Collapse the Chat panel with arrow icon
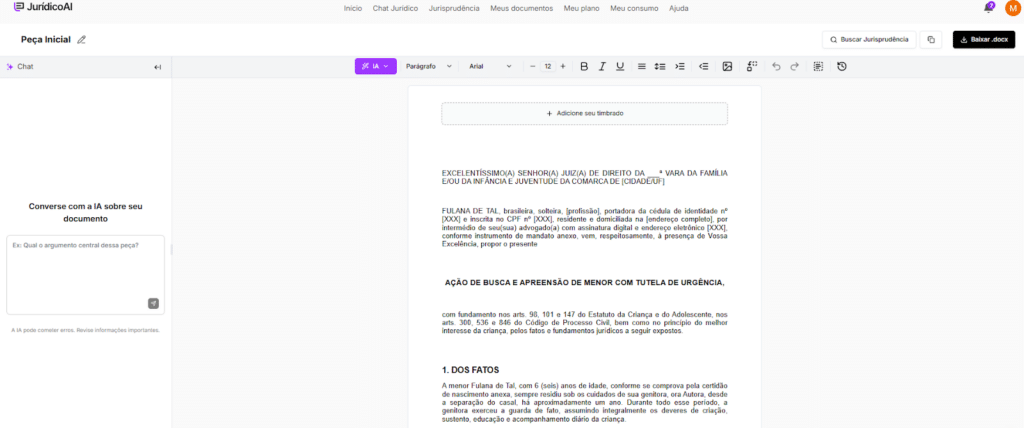 click(157, 67)
